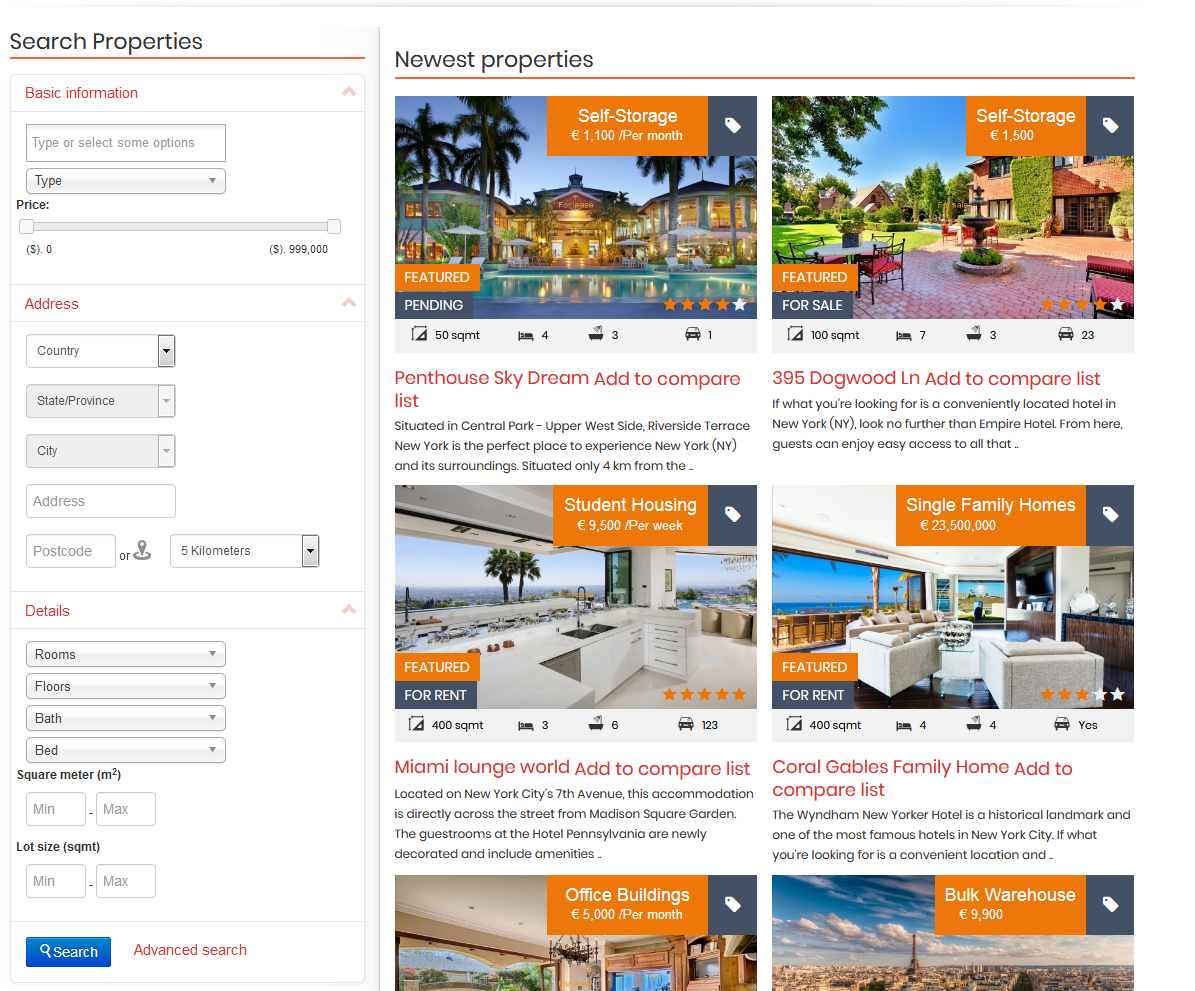Open Advanced search
1195x991 pixels.
click(190, 950)
